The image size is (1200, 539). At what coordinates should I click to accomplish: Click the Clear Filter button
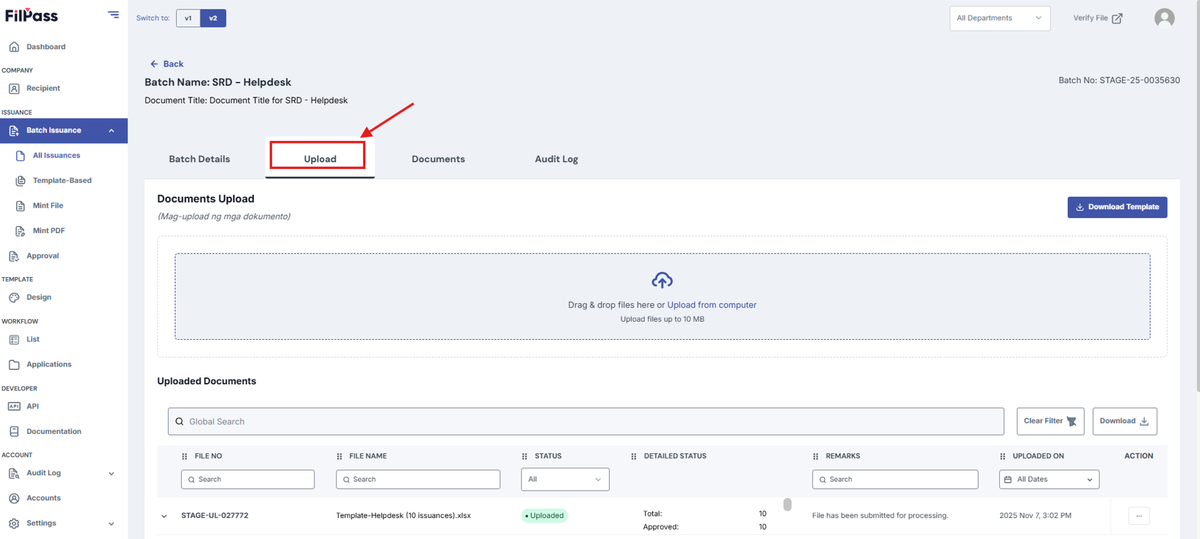(1051, 421)
